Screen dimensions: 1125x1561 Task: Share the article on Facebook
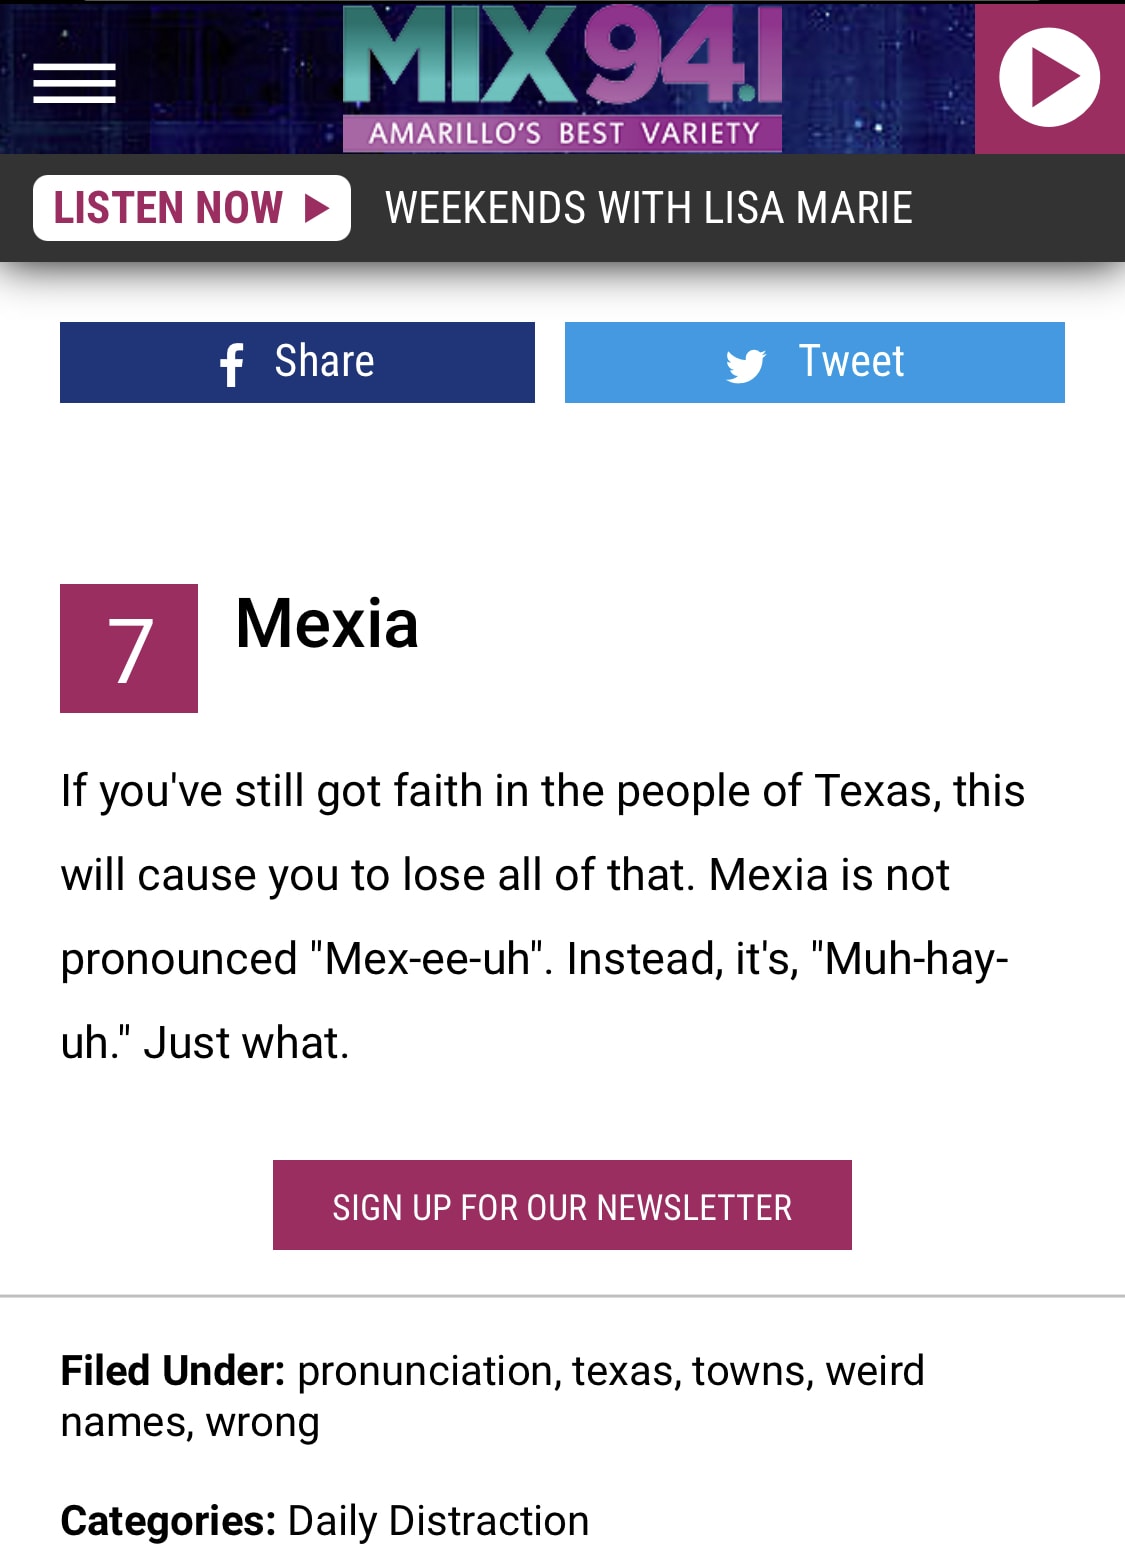297,362
